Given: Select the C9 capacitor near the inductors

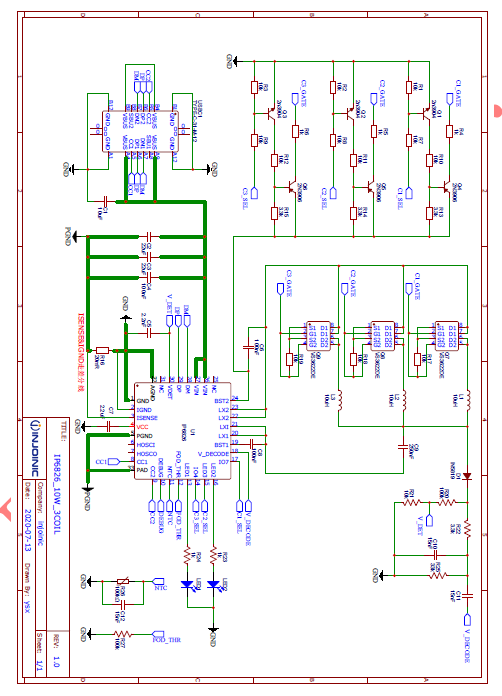Looking at the screenshot, I should pos(403,448).
